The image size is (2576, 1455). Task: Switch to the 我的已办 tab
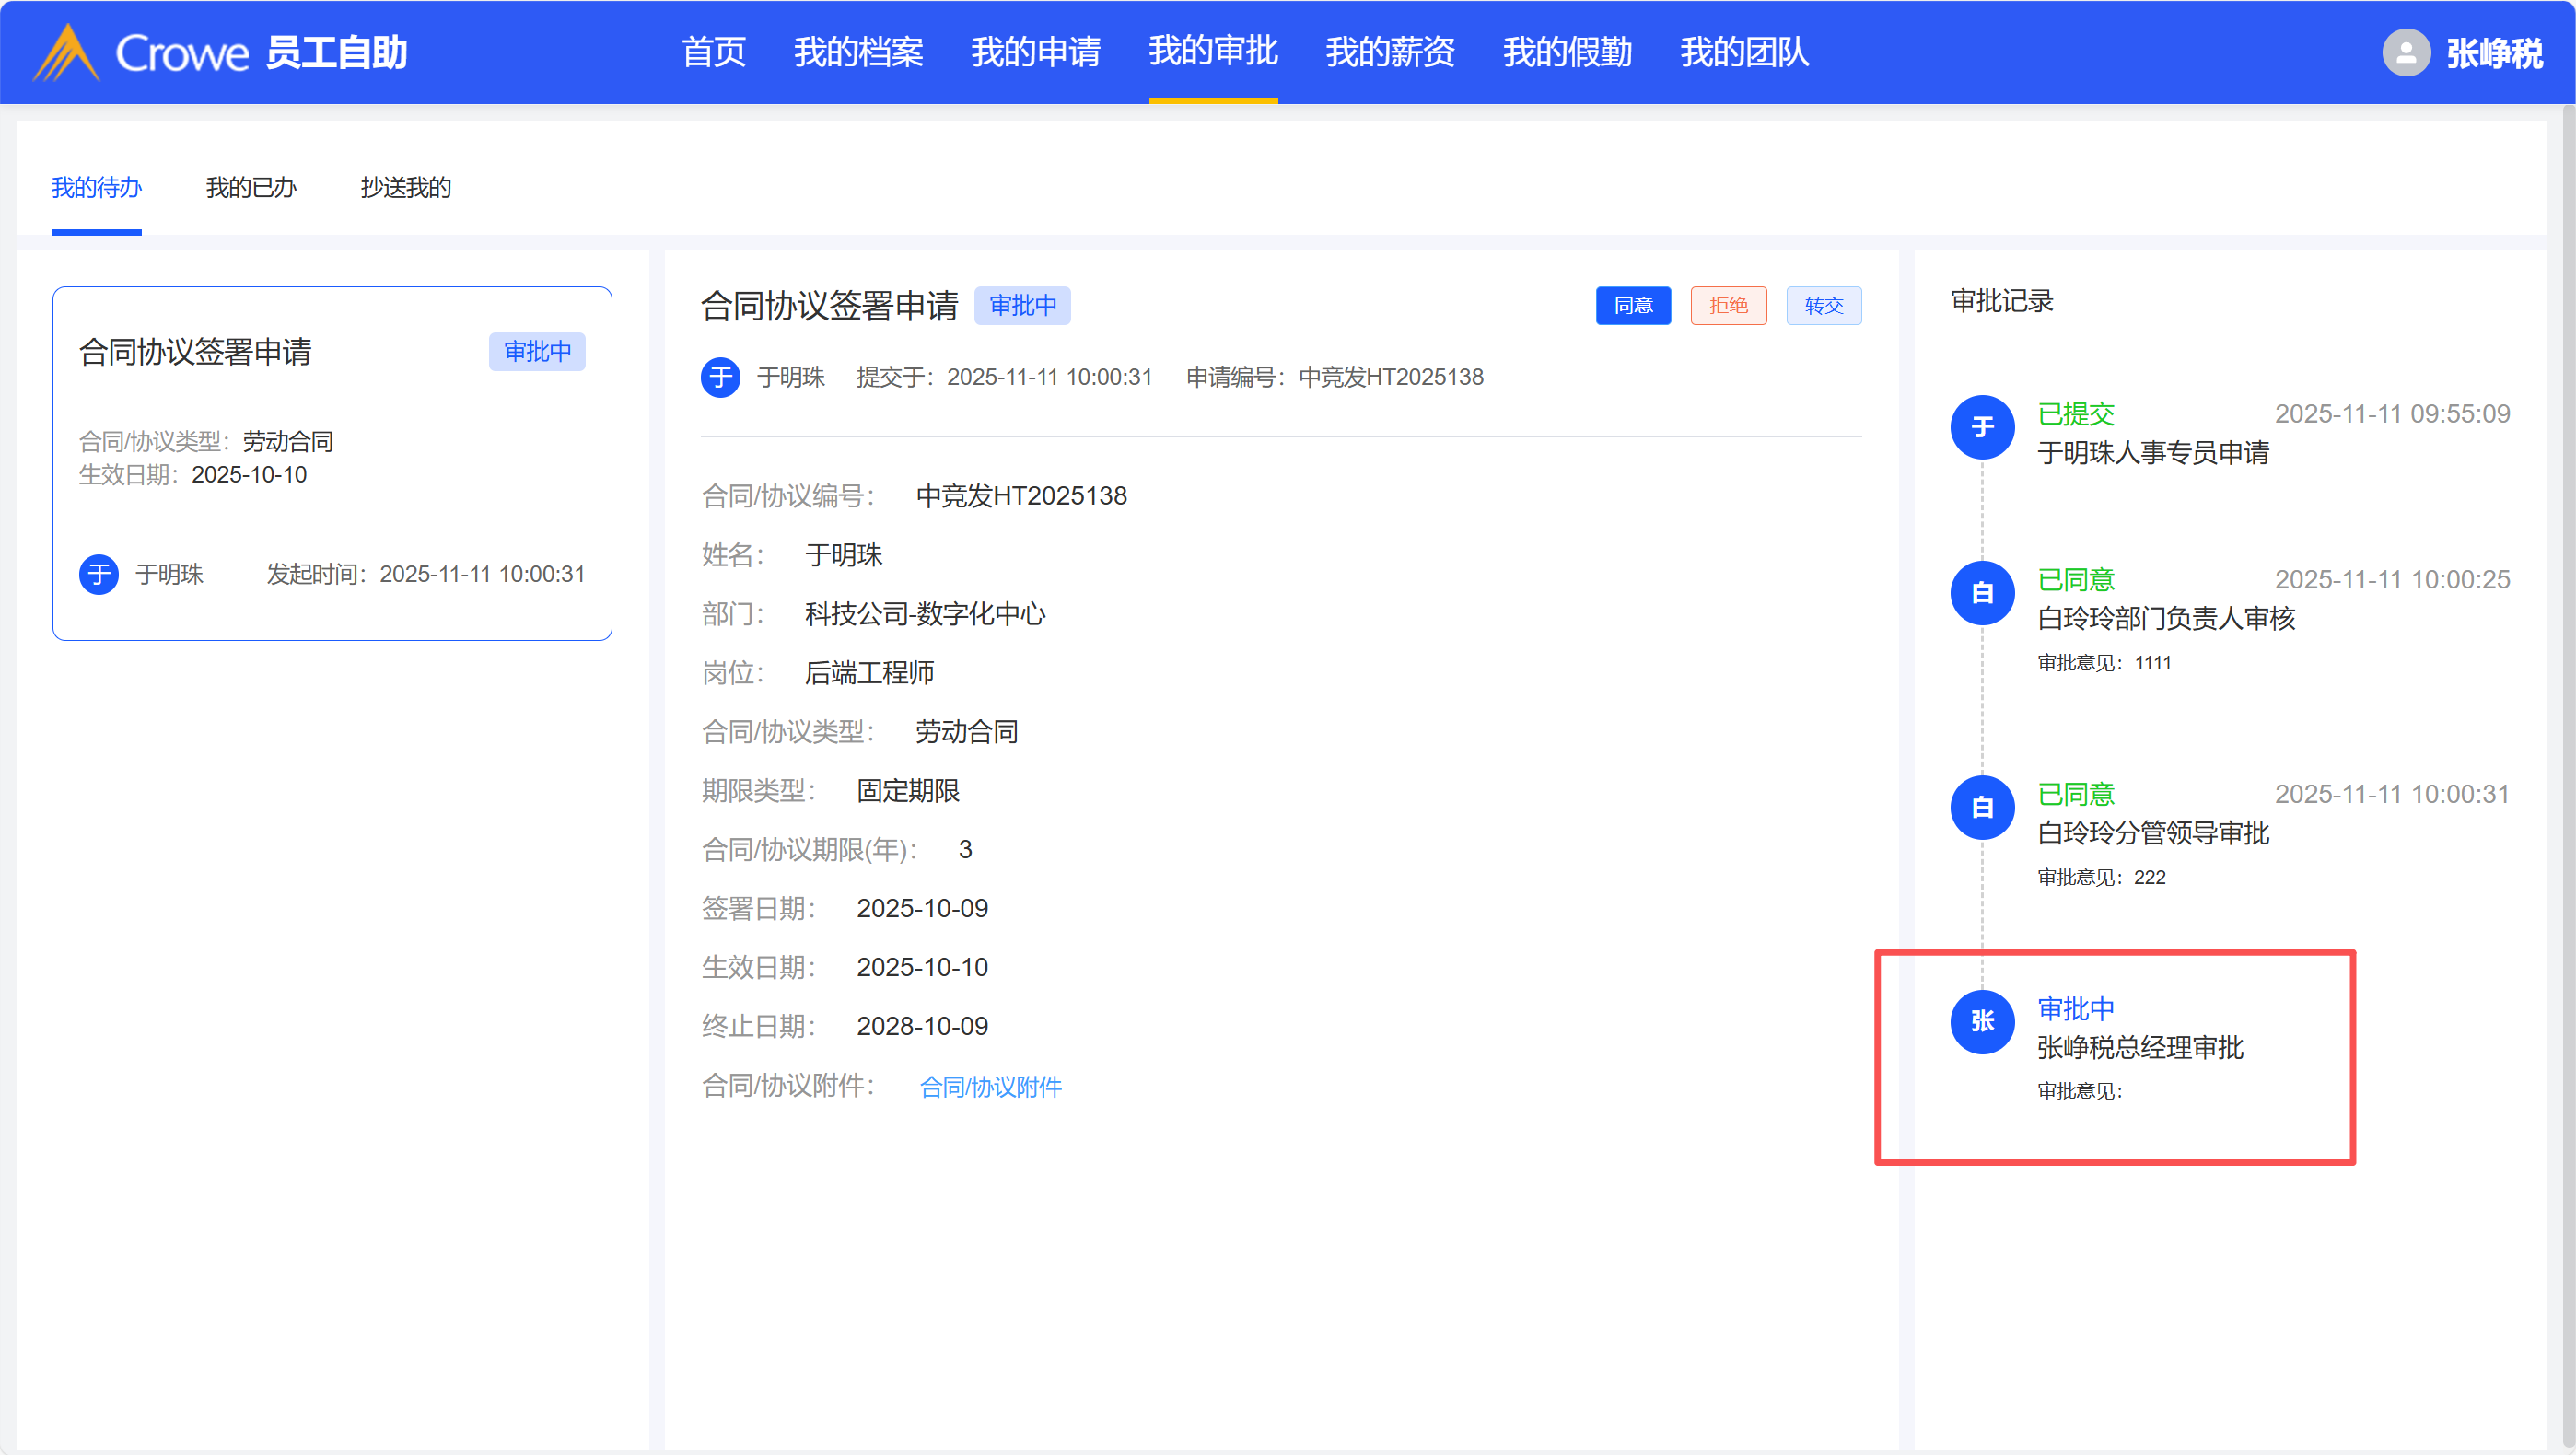[251, 187]
